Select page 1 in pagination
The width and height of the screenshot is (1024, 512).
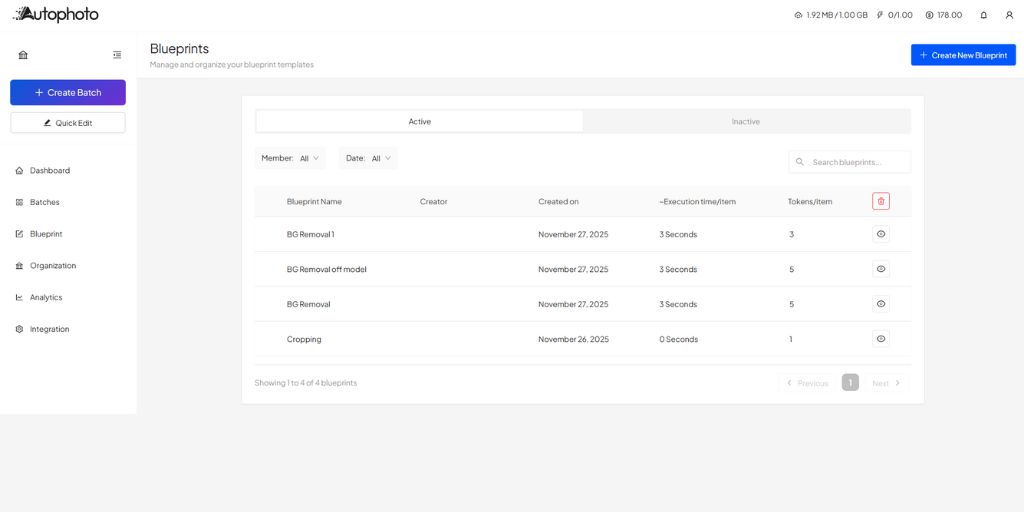click(850, 383)
